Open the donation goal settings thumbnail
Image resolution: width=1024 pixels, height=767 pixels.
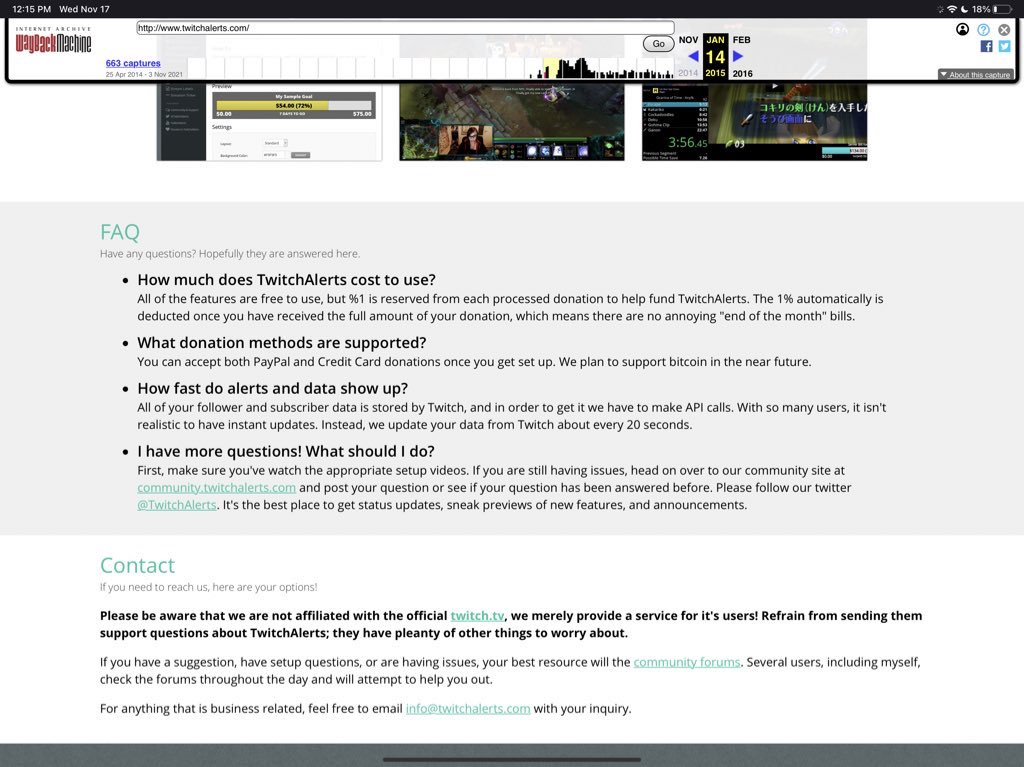click(269, 122)
